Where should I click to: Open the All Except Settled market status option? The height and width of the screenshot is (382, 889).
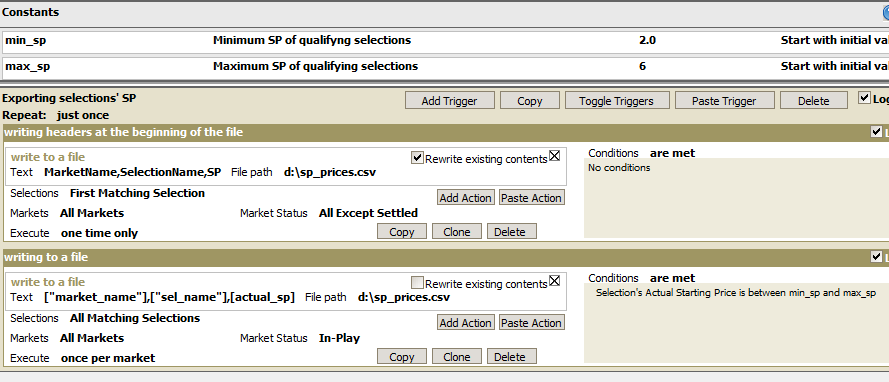click(x=369, y=213)
